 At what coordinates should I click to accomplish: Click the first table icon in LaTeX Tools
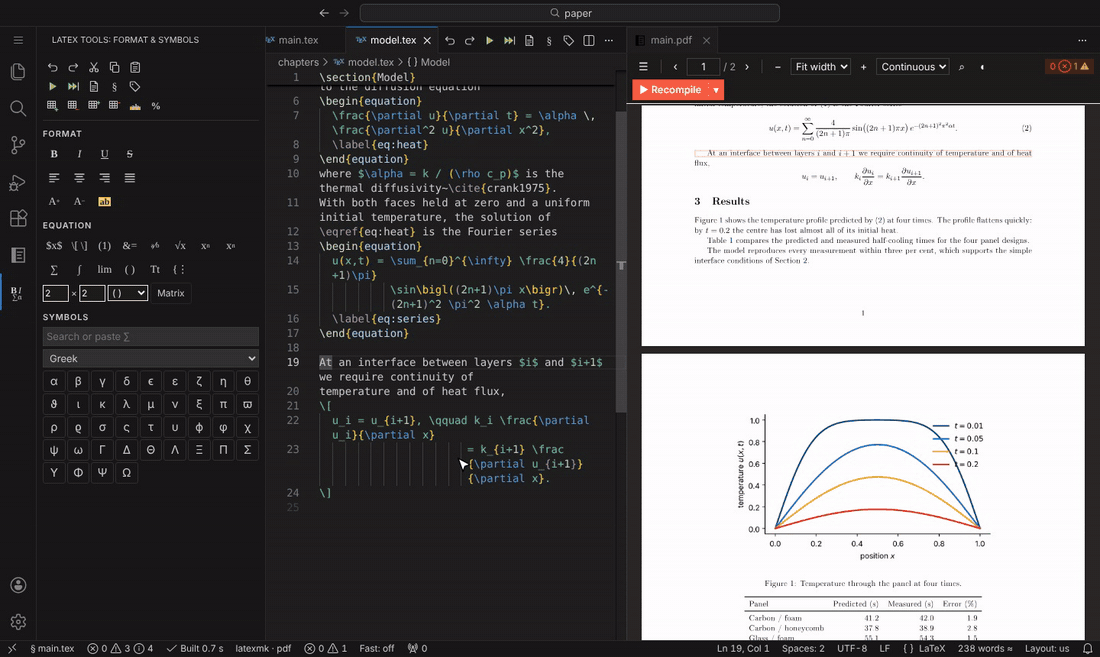(x=52, y=106)
